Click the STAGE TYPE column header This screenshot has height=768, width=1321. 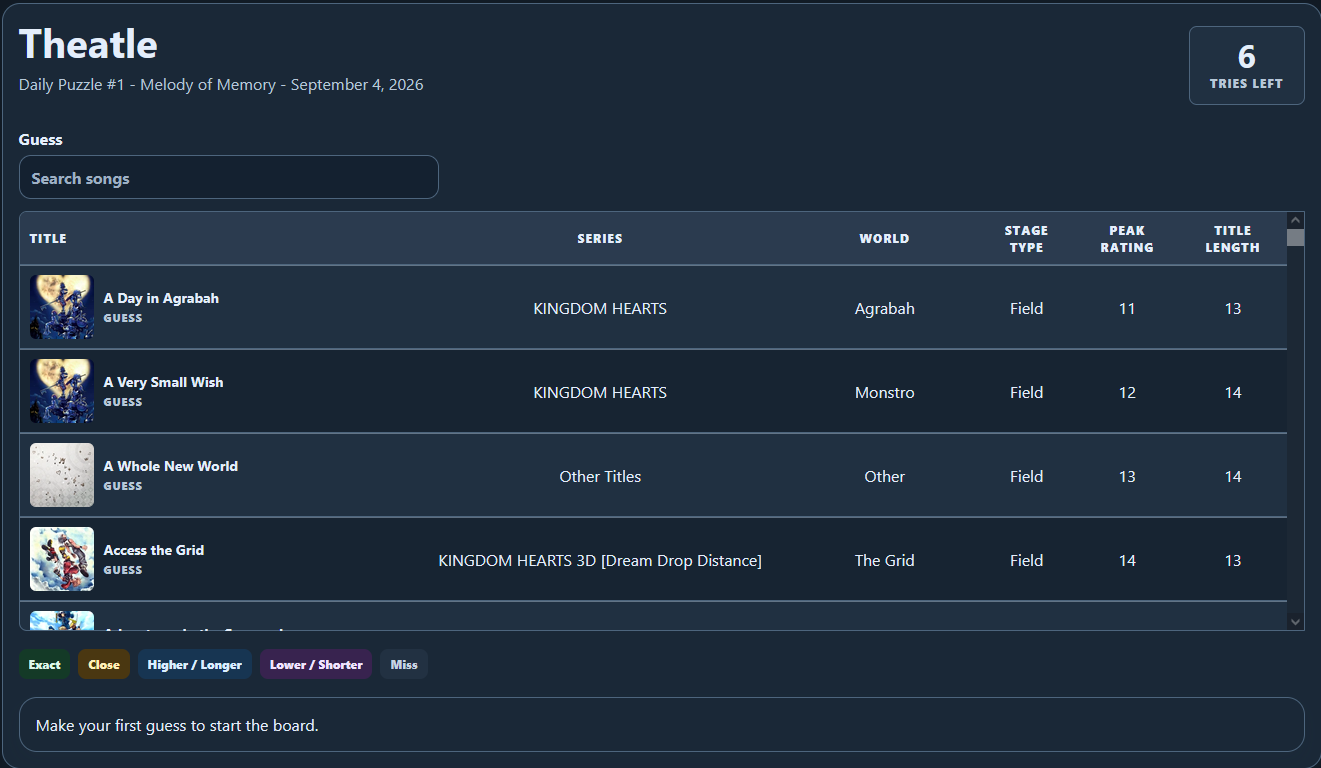1026,239
